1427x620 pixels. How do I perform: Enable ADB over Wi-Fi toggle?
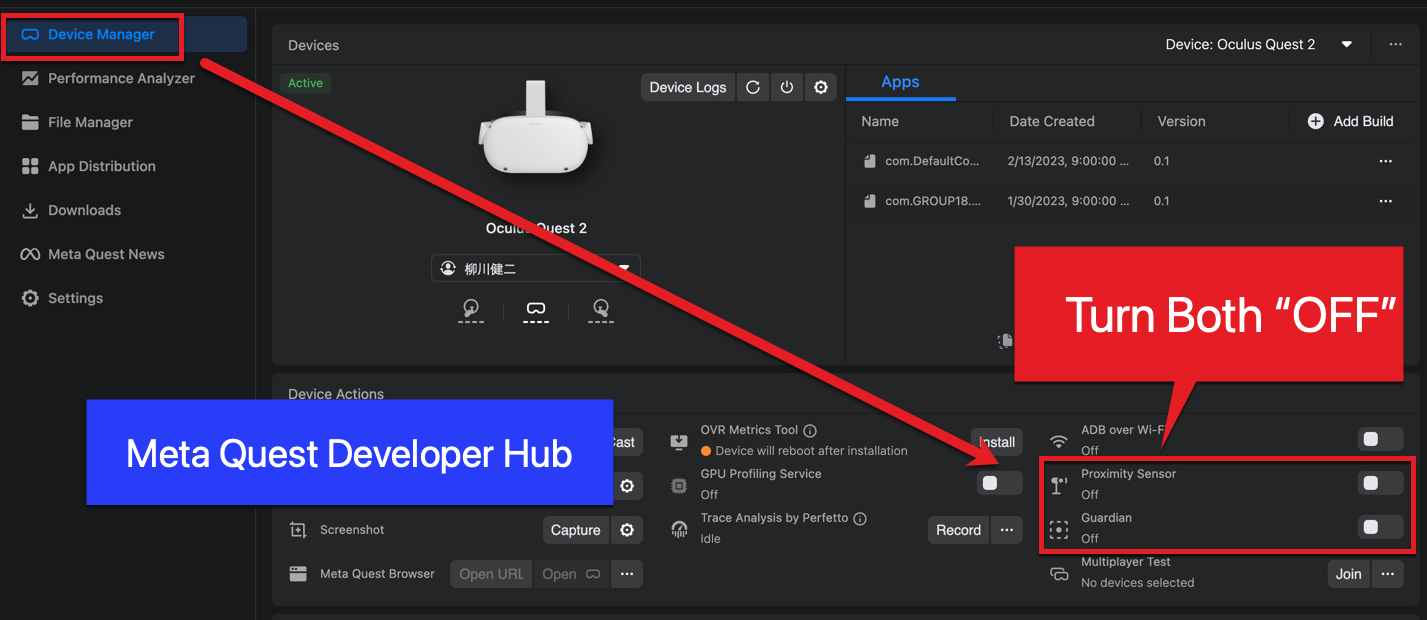[1379, 439]
